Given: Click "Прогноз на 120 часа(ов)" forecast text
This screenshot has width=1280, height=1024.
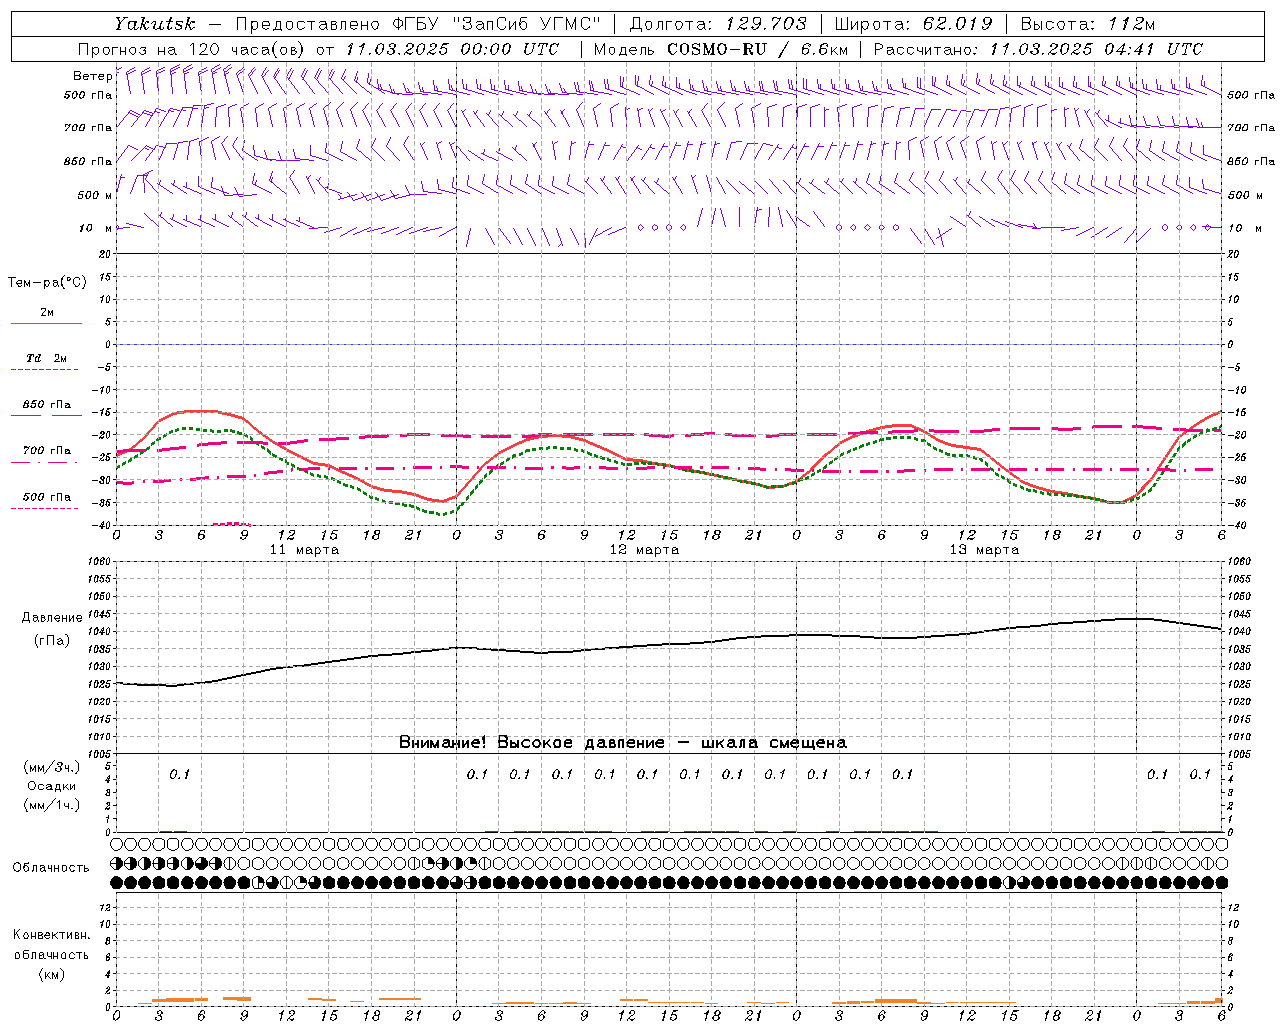Looking at the screenshot, I should pyautogui.click(x=193, y=49).
